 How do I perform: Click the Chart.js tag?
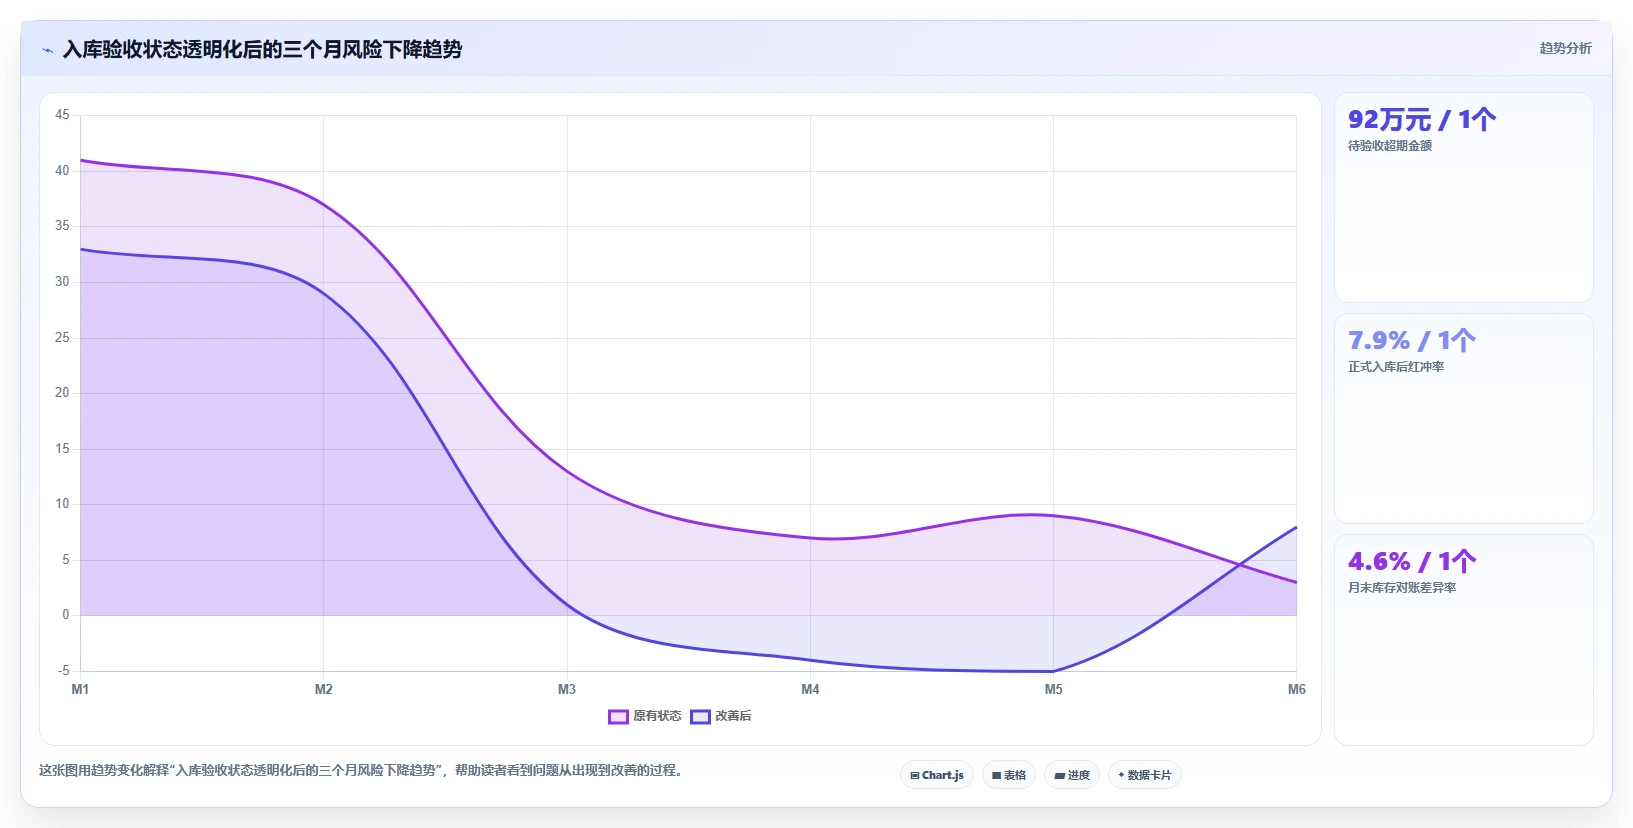937,775
